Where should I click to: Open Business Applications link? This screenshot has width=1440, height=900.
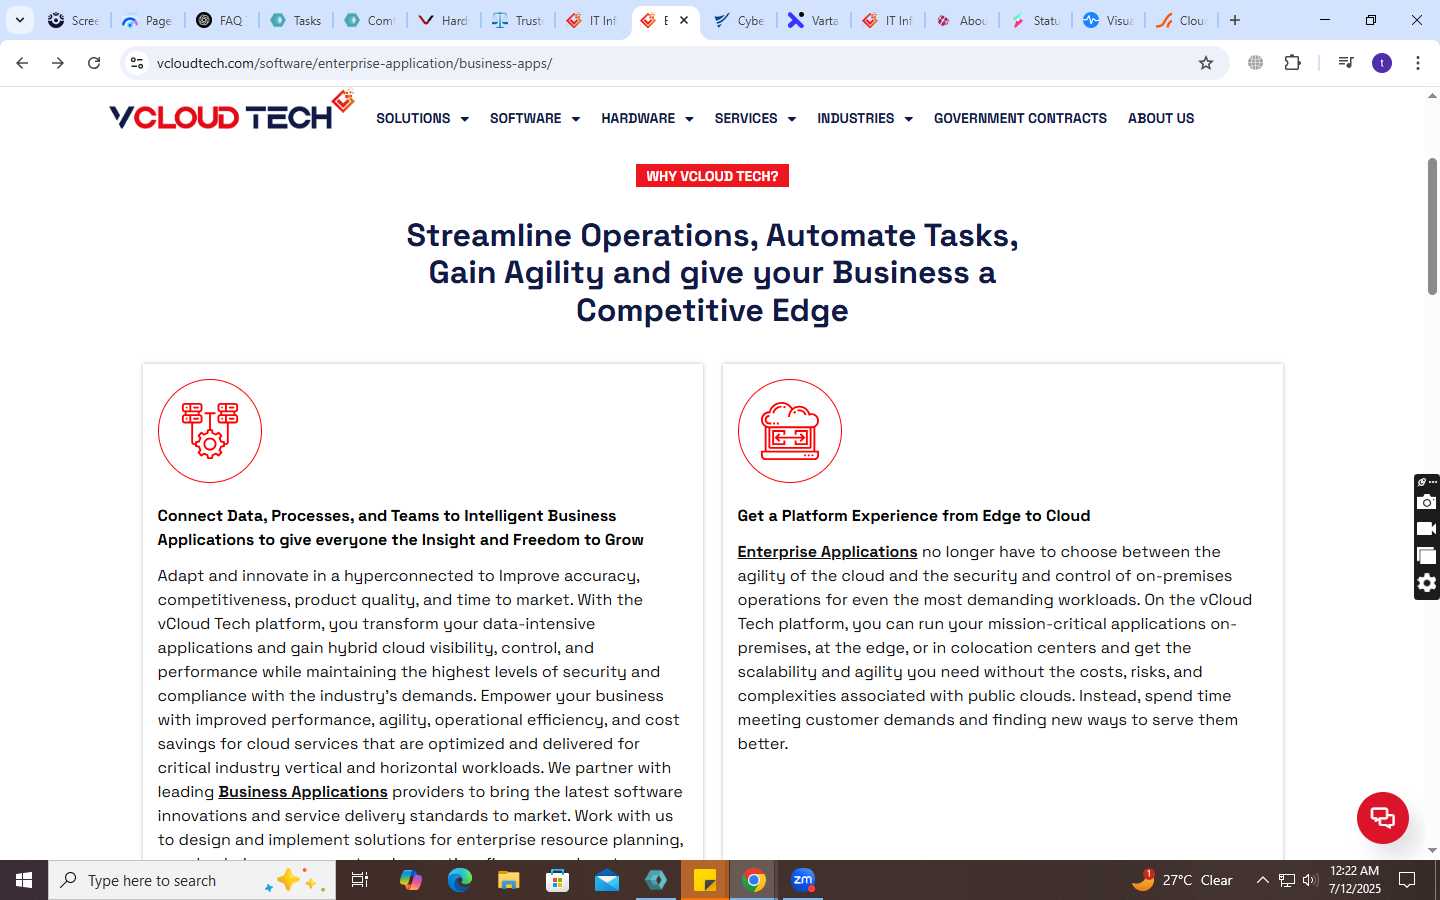tap(303, 792)
